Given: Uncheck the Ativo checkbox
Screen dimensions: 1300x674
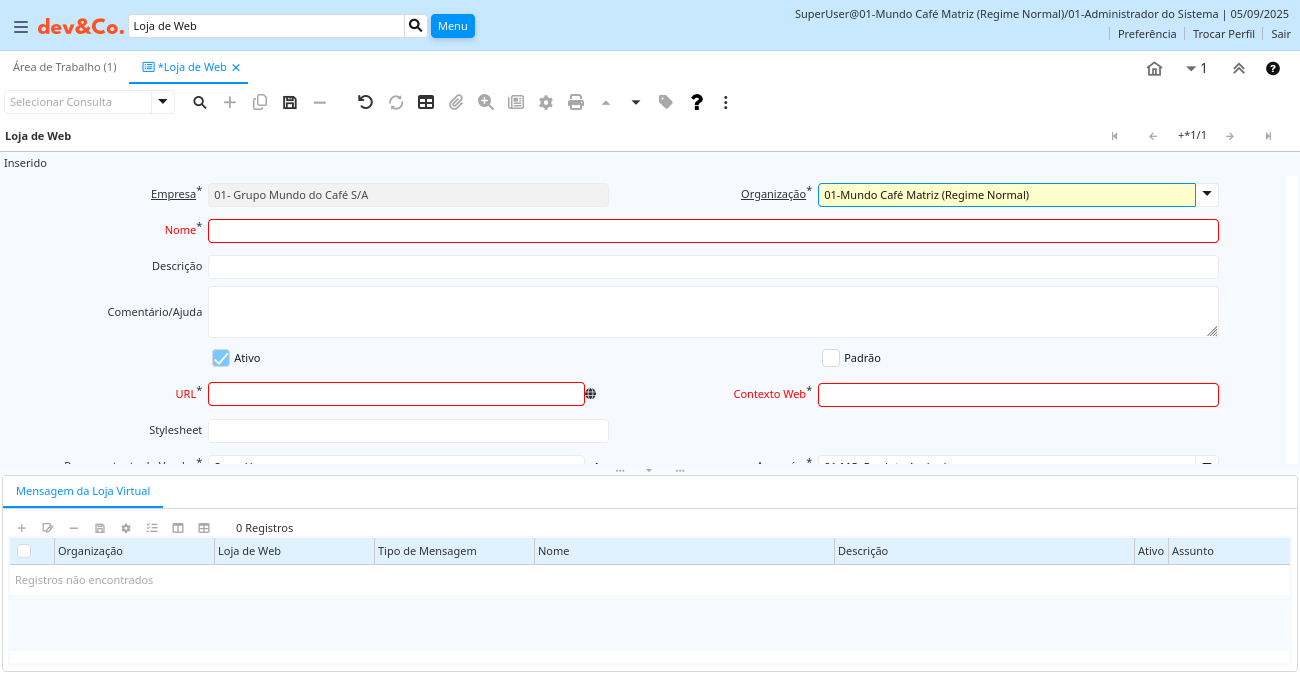Looking at the screenshot, I should click(221, 358).
